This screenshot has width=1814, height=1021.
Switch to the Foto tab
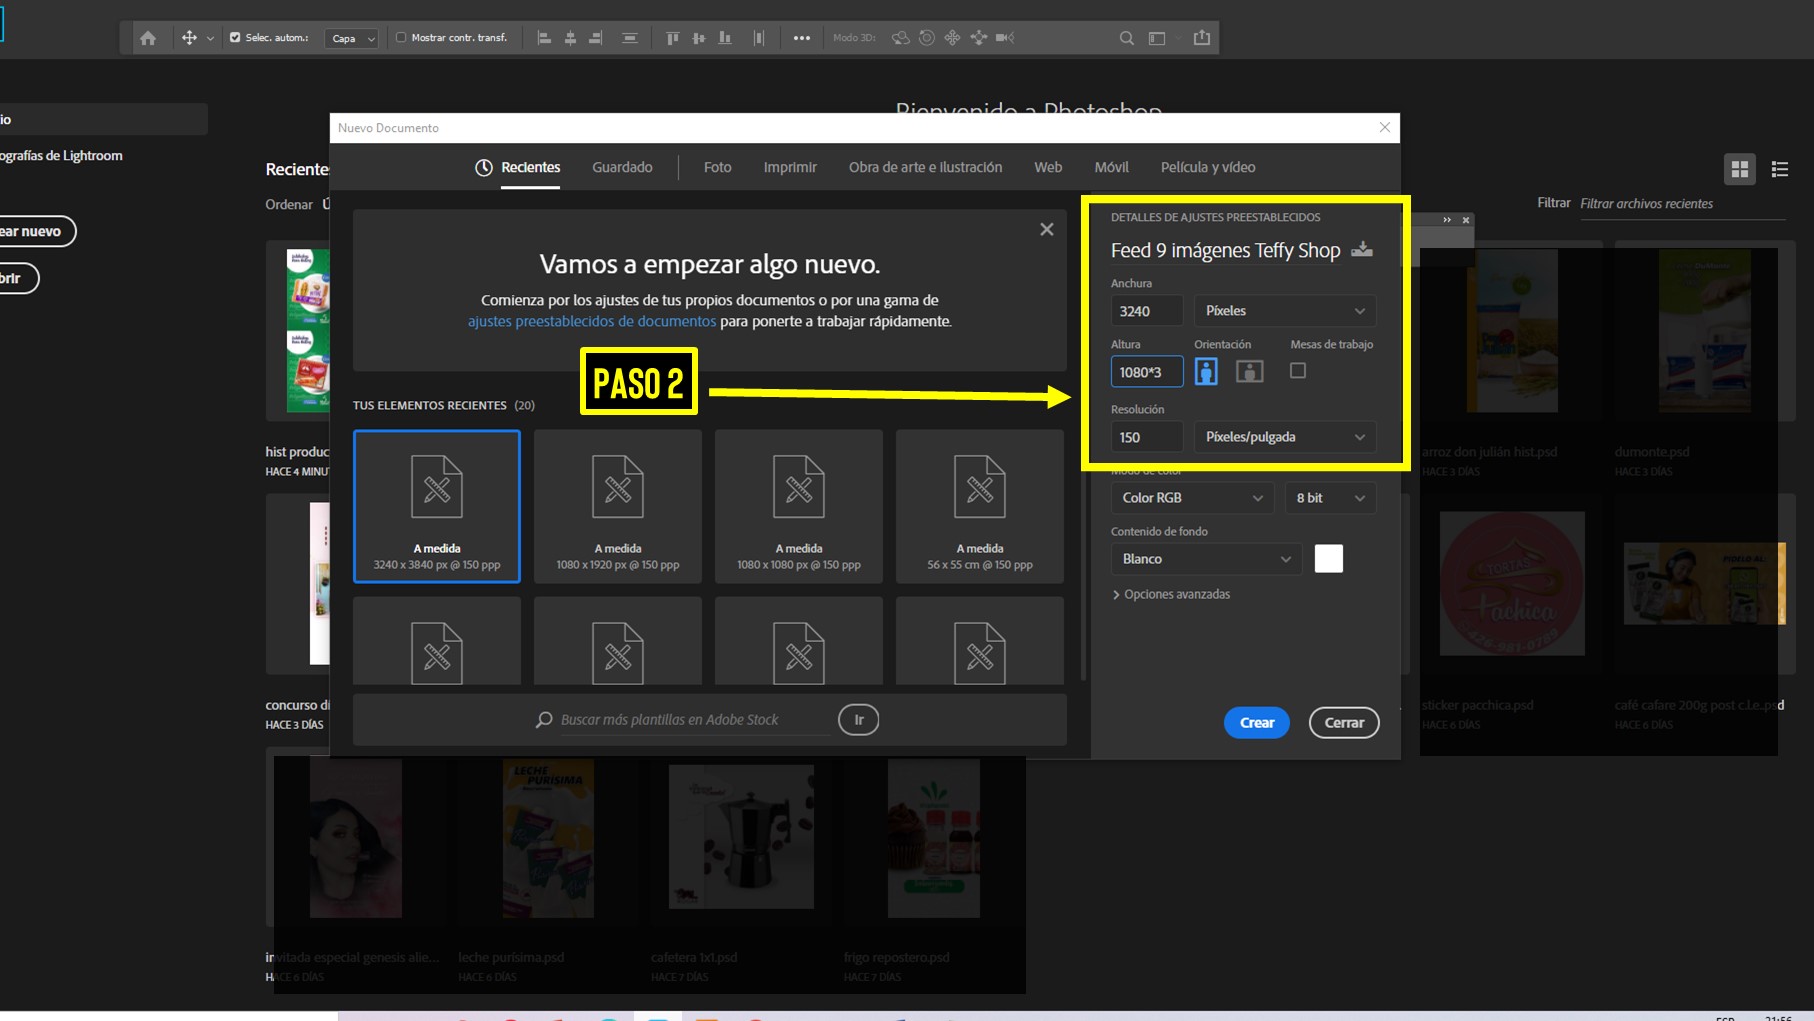pos(717,167)
